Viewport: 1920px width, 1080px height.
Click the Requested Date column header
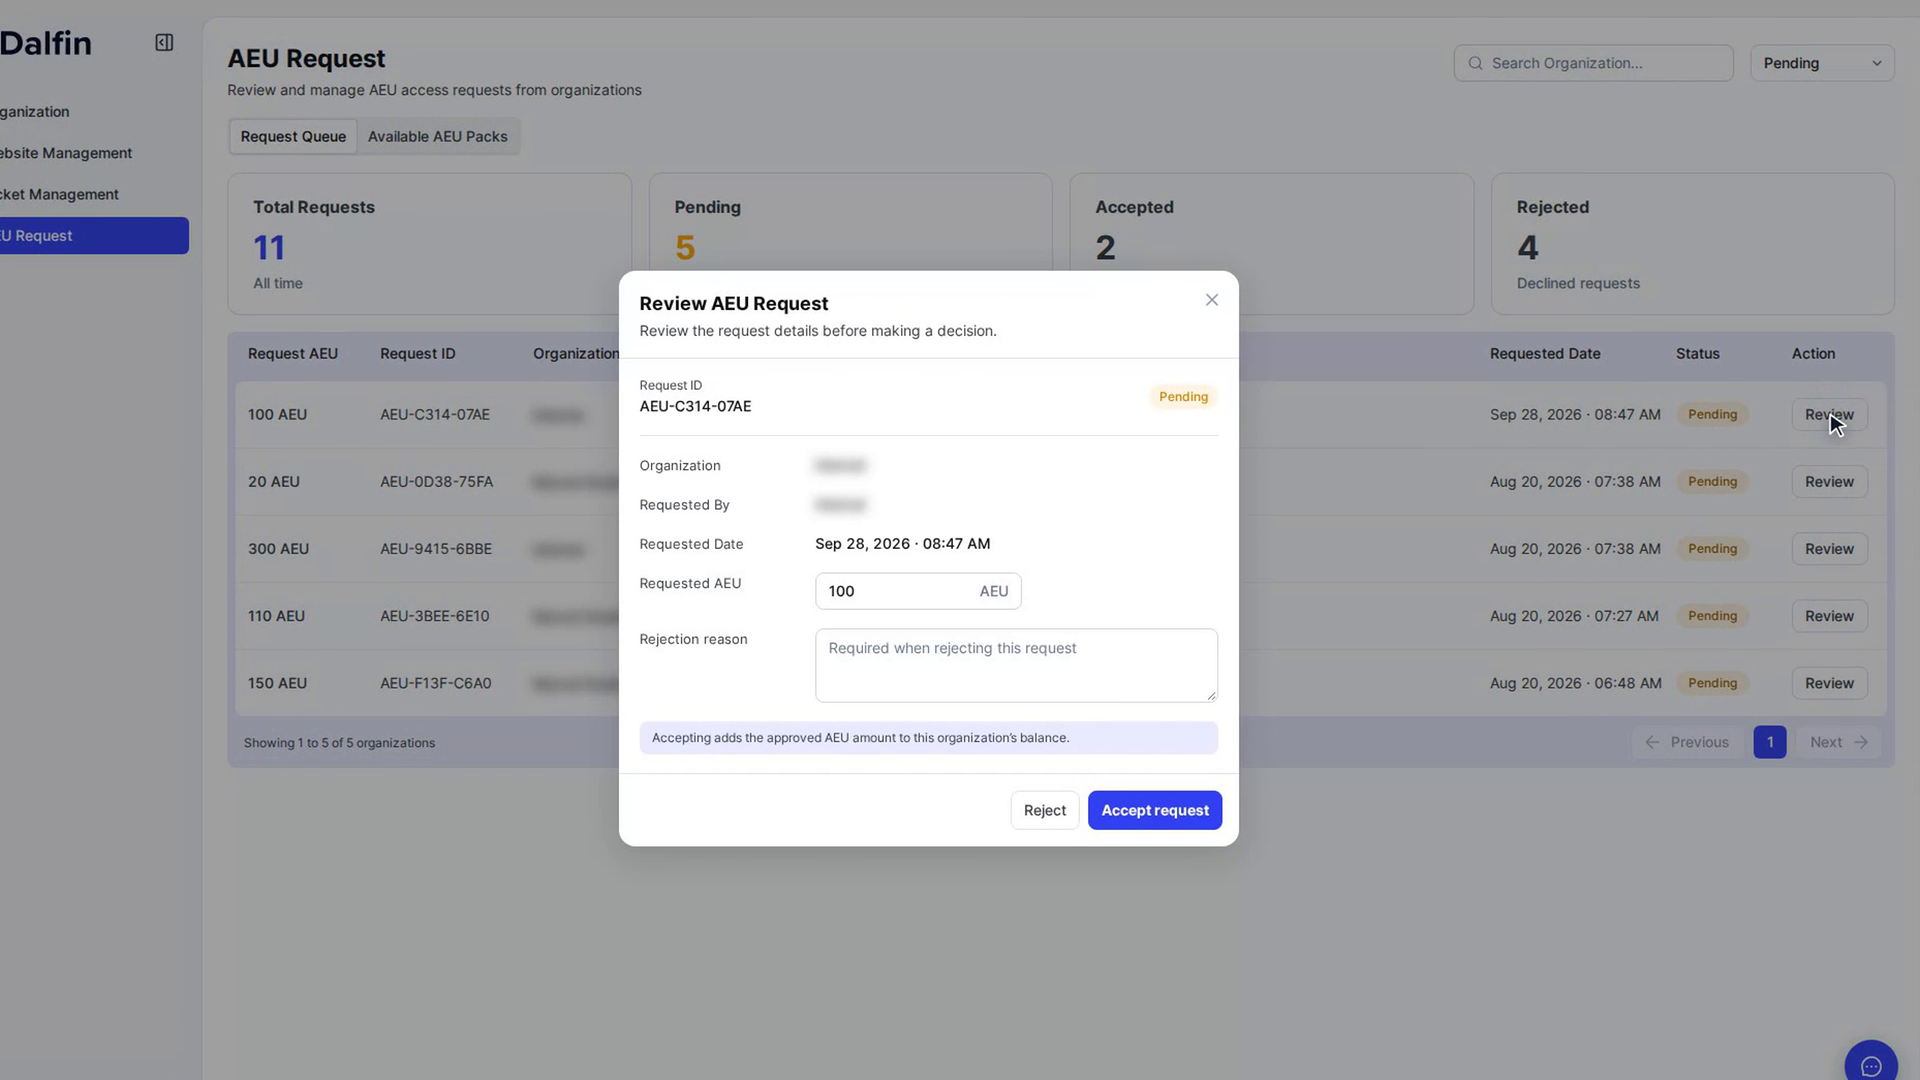(x=1544, y=354)
